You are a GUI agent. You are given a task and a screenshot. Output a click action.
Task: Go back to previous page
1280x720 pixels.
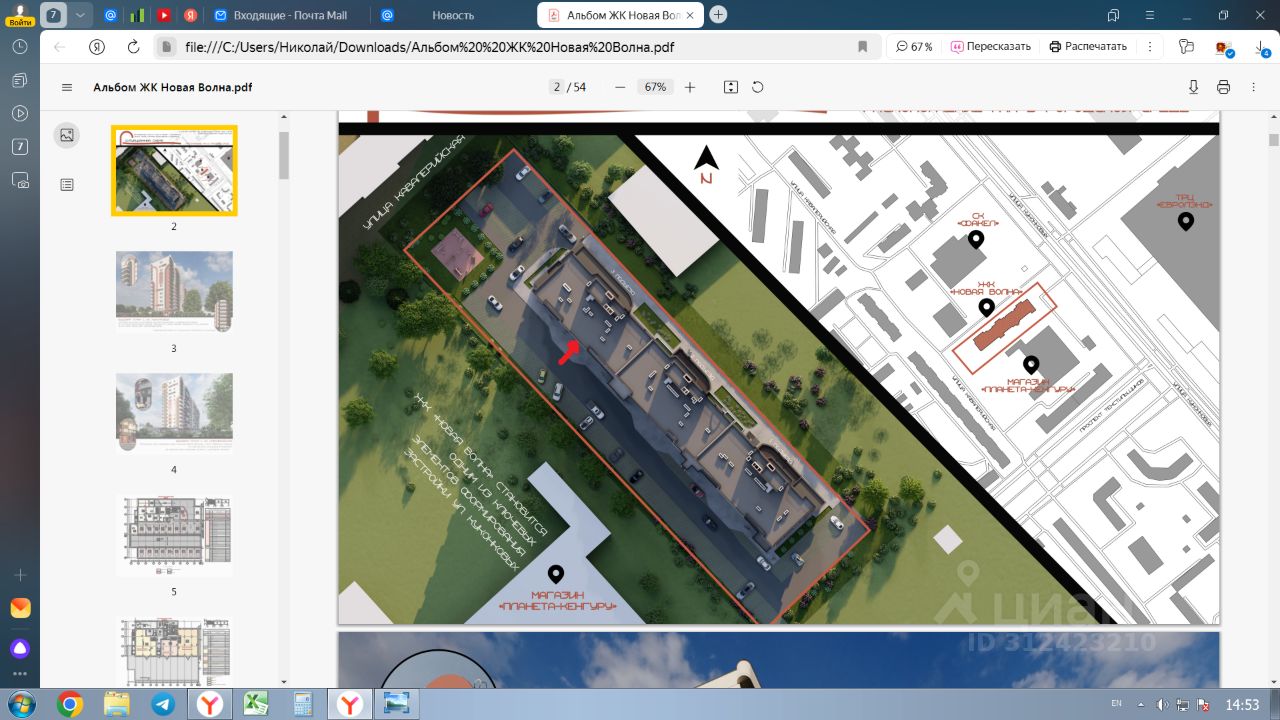(60, 47)
